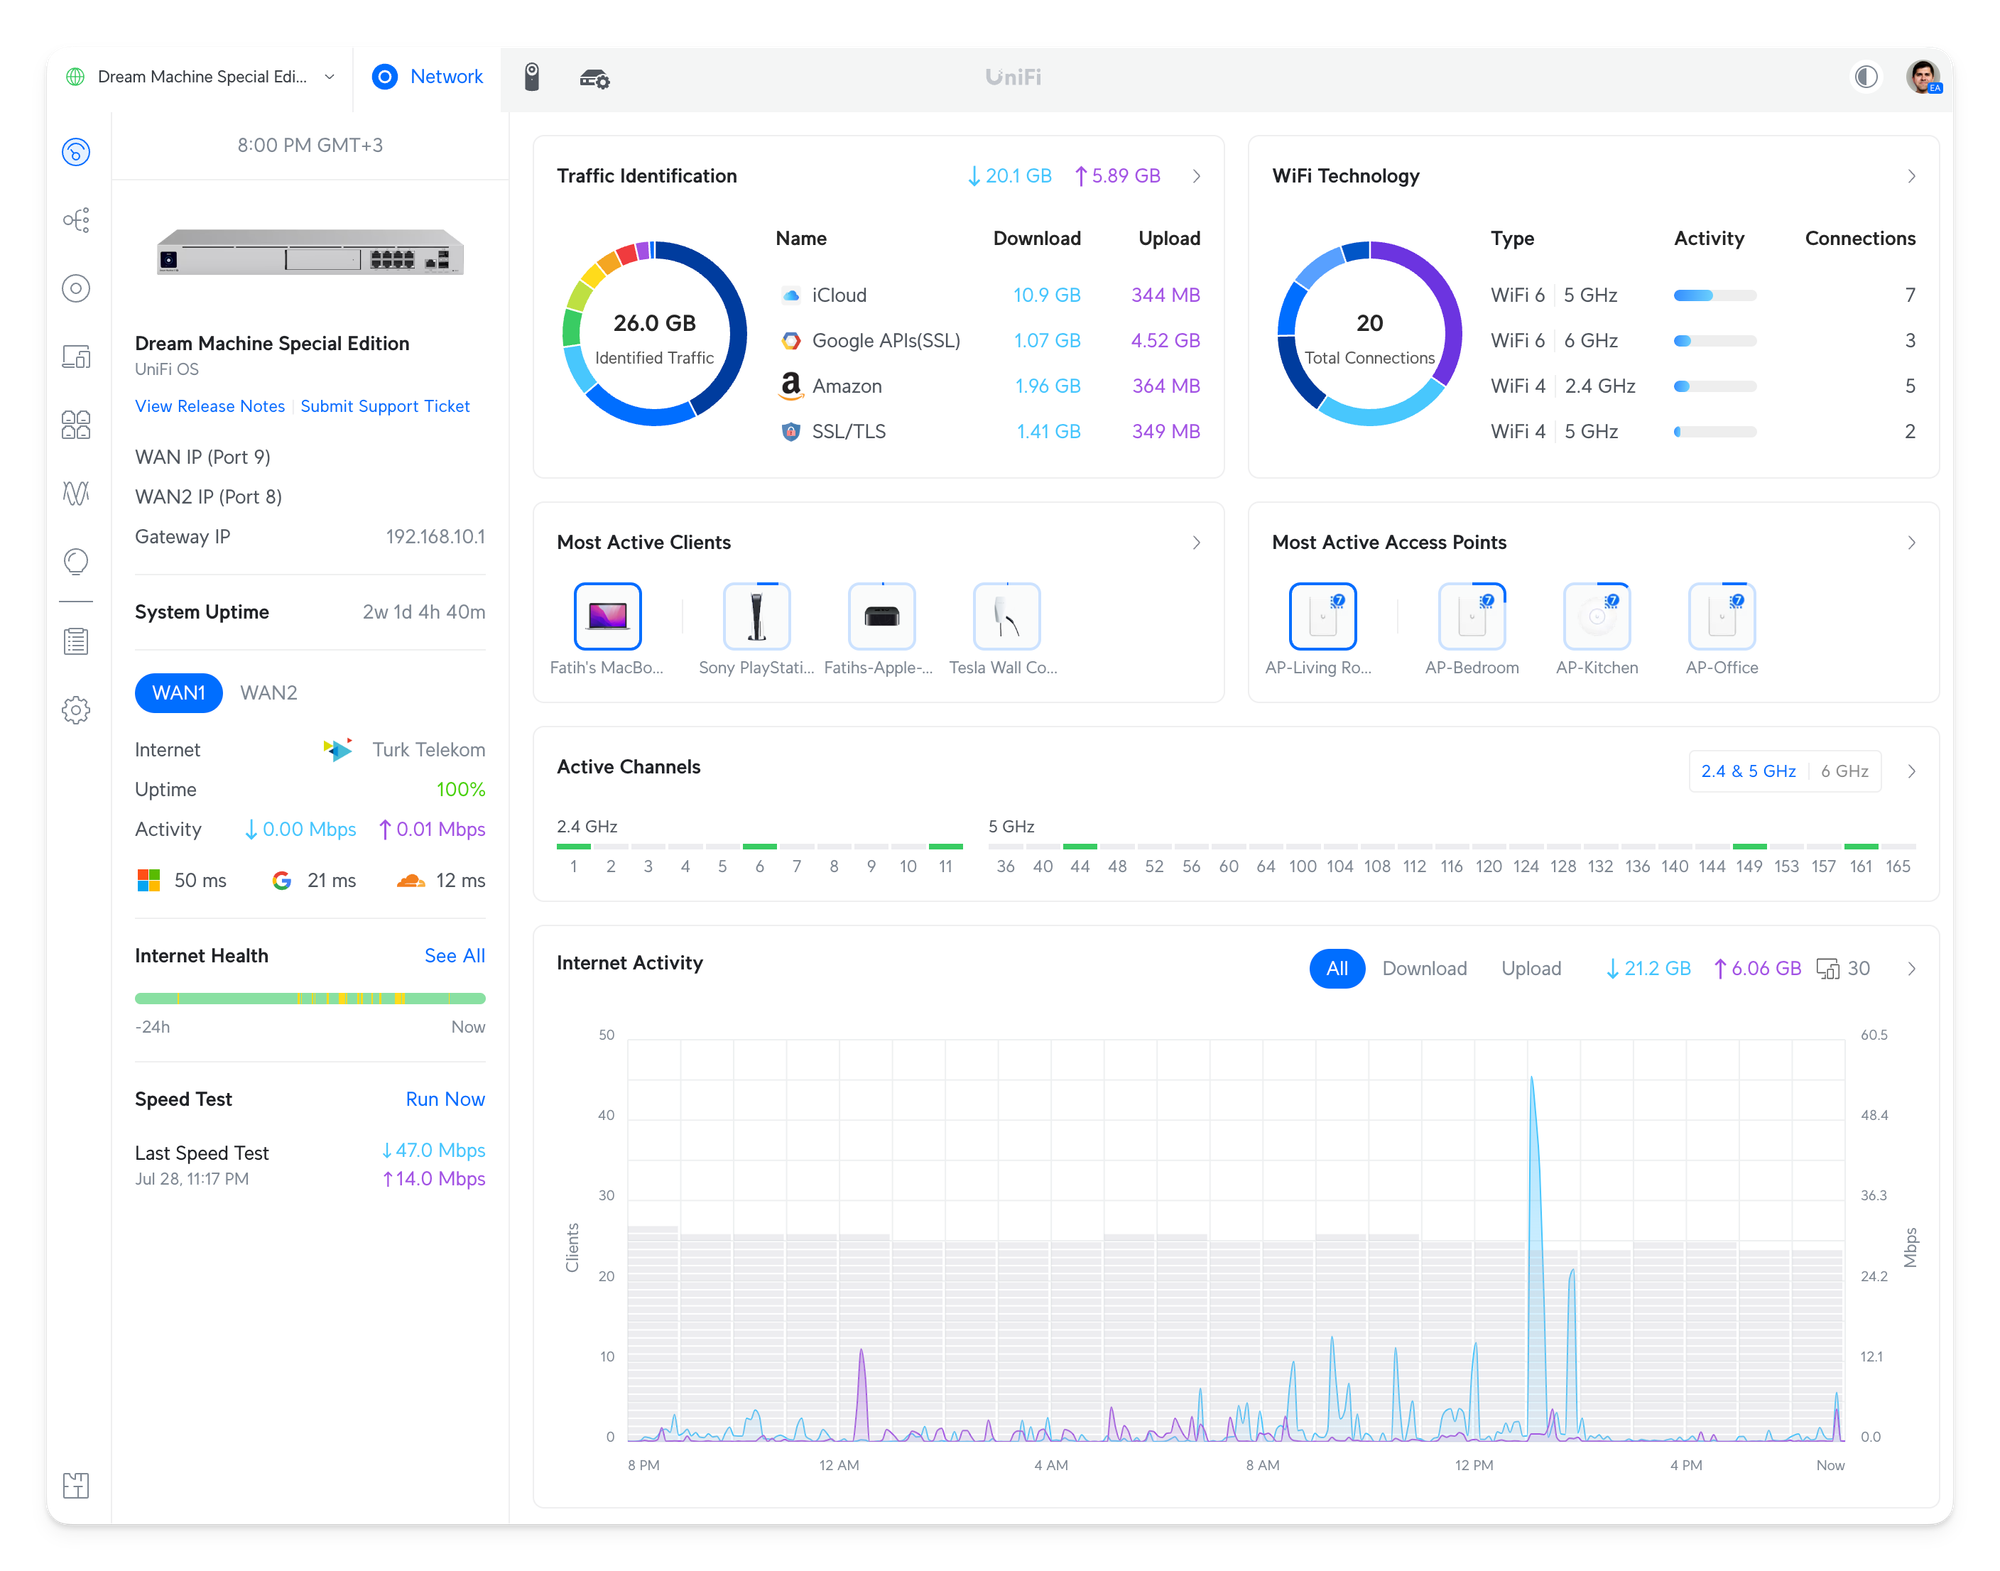Switch to the Download activity tab
The width and height of the screenshot is (2000, 1571).
click(x=1424, y=968)
